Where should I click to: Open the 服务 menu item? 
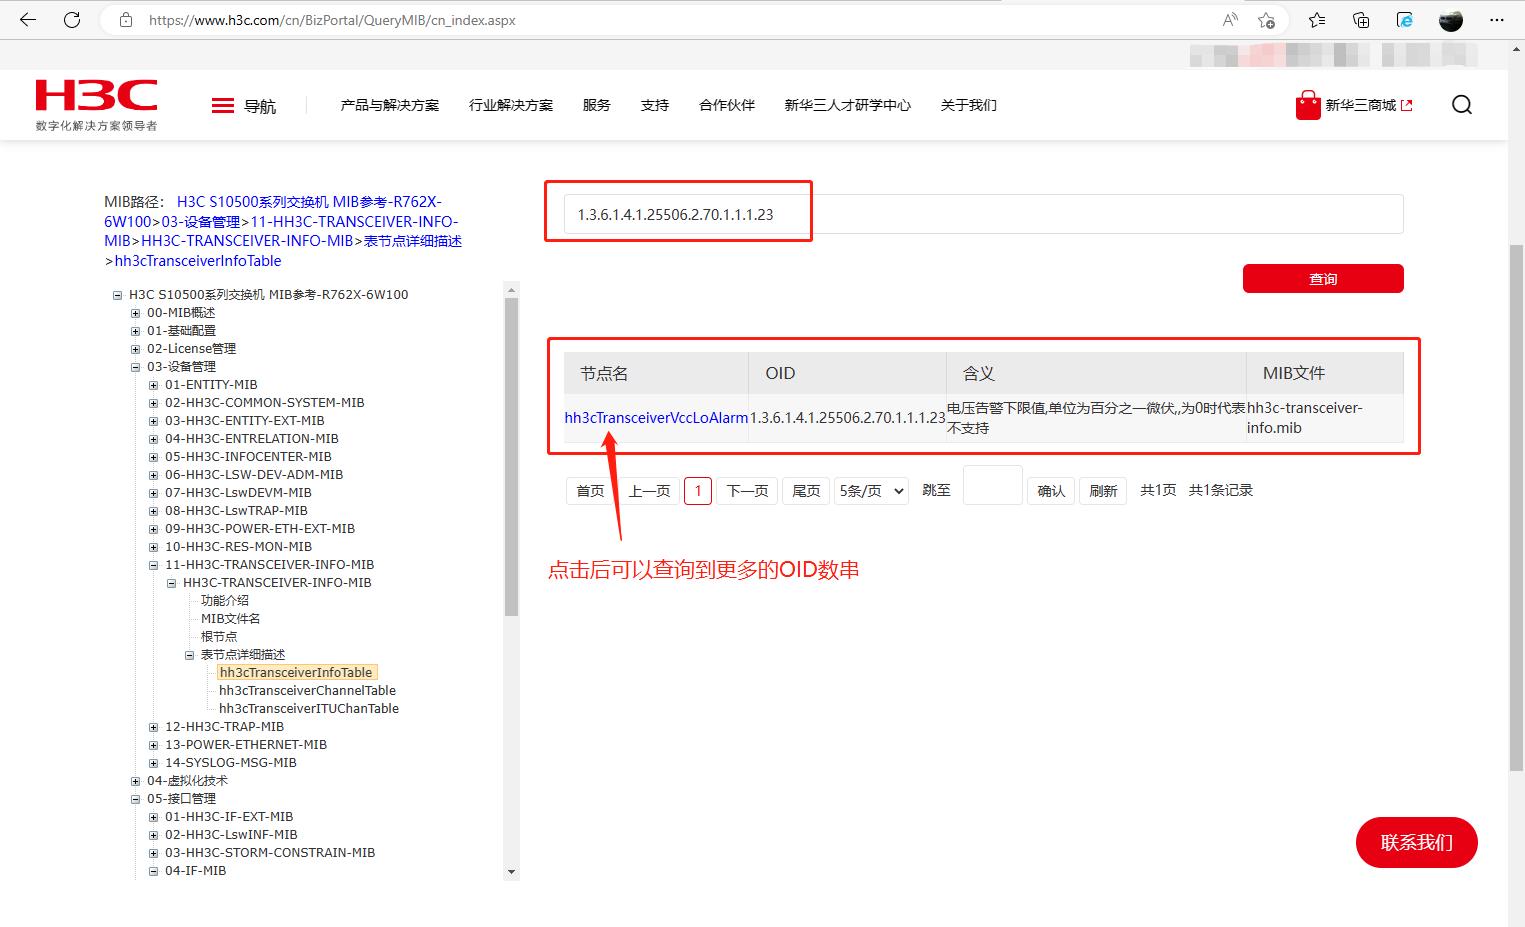597,105
